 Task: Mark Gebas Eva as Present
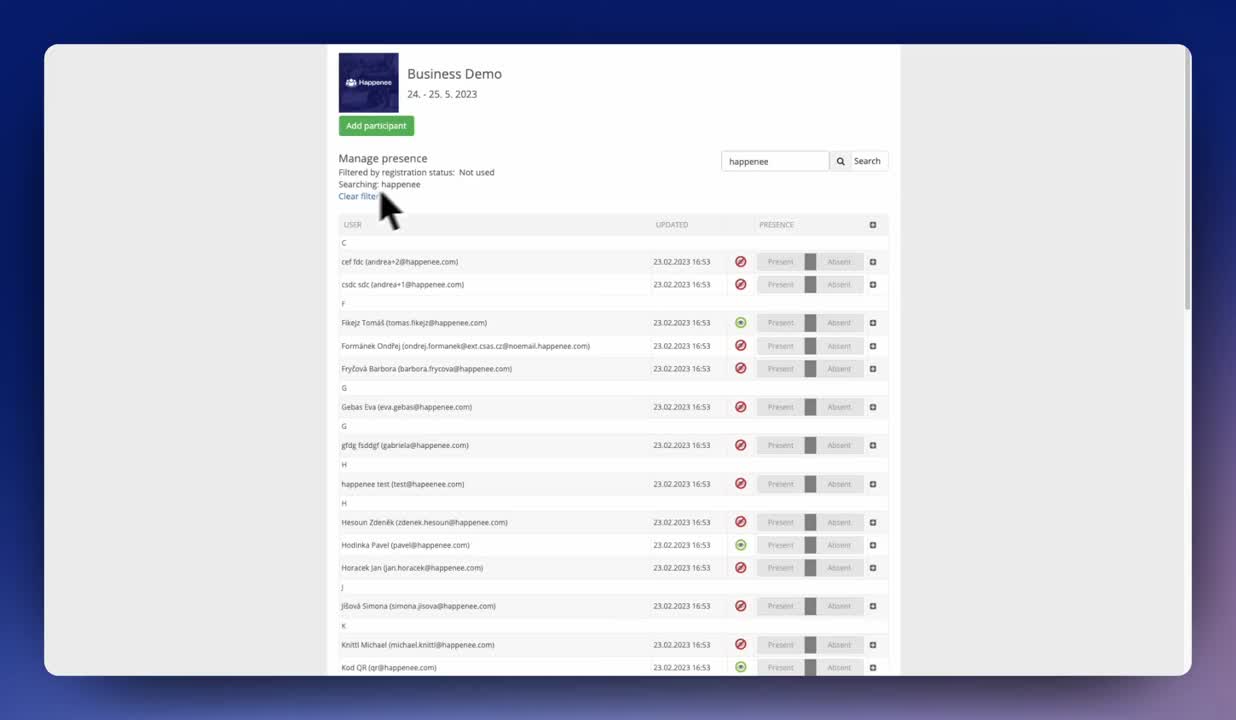(781, 407)
